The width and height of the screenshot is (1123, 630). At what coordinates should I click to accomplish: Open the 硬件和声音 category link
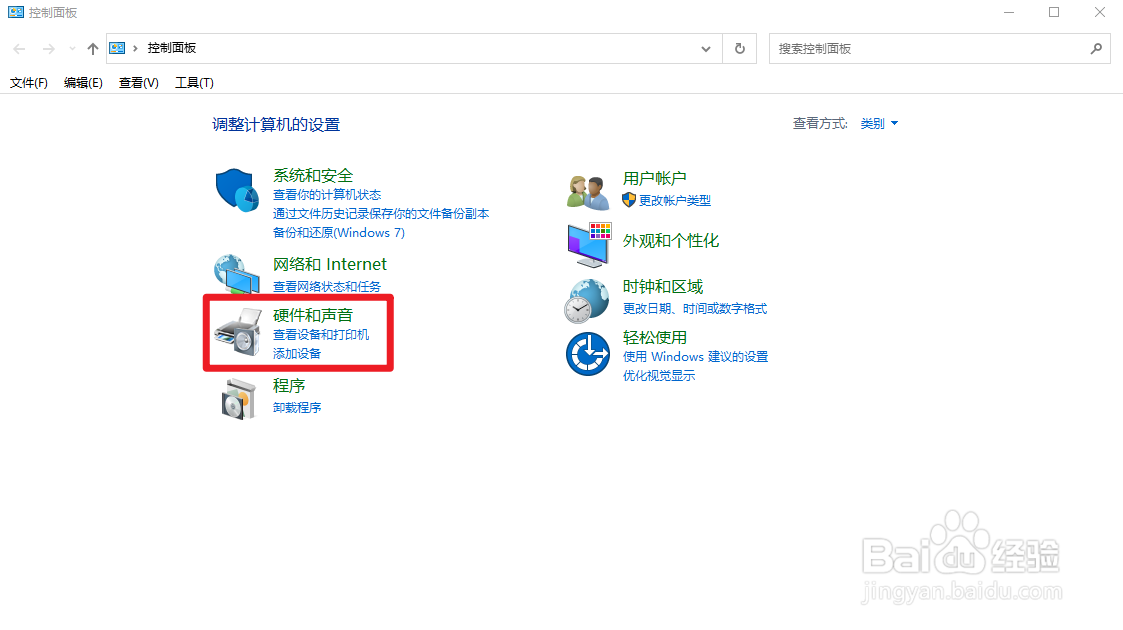313,315
